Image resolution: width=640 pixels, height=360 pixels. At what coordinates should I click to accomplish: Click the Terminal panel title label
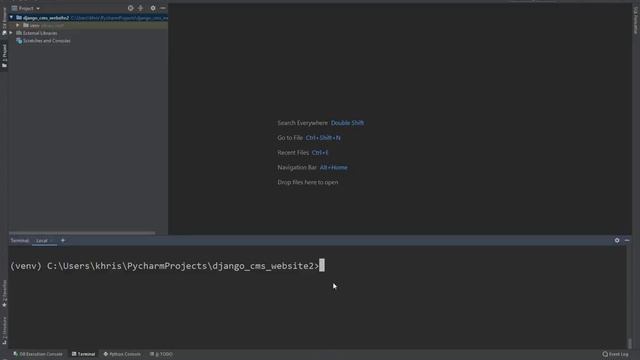click(x=20, y=241)
